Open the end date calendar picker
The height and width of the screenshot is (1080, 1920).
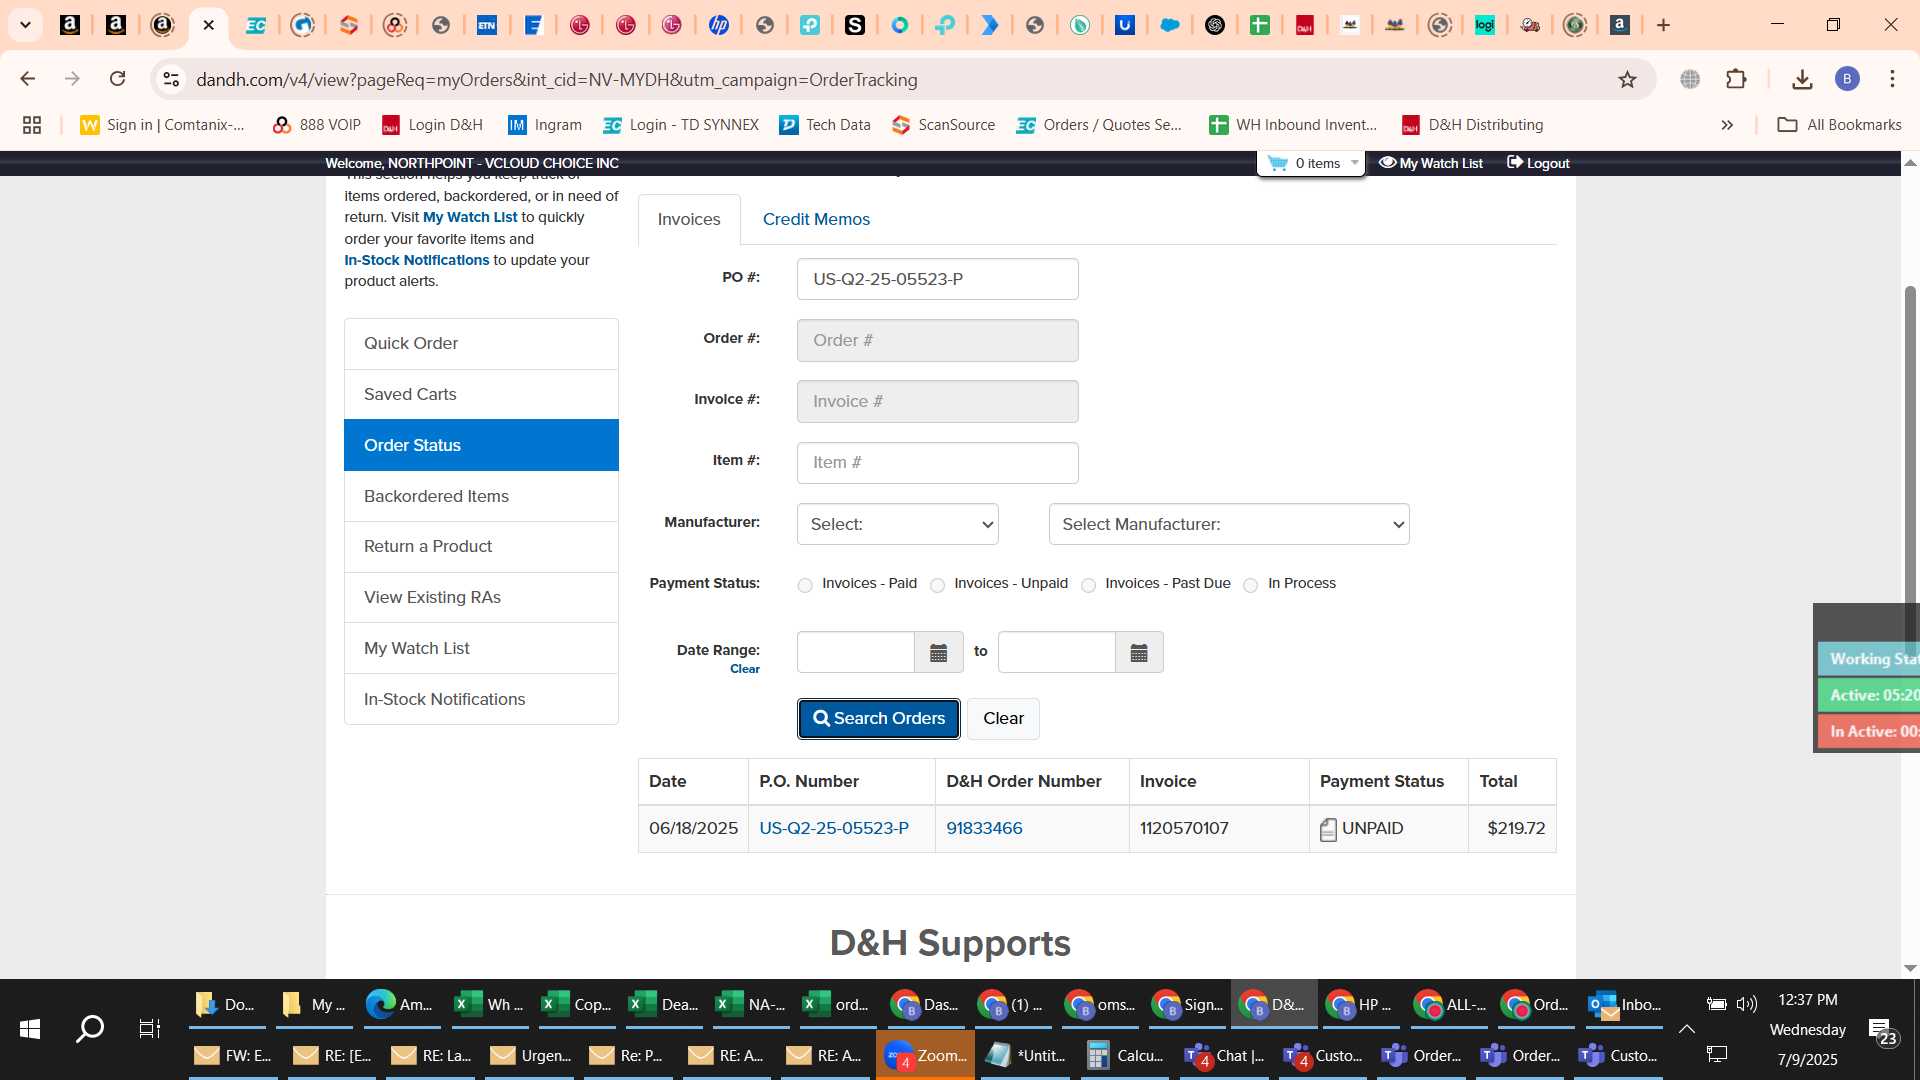[1139, 652]
